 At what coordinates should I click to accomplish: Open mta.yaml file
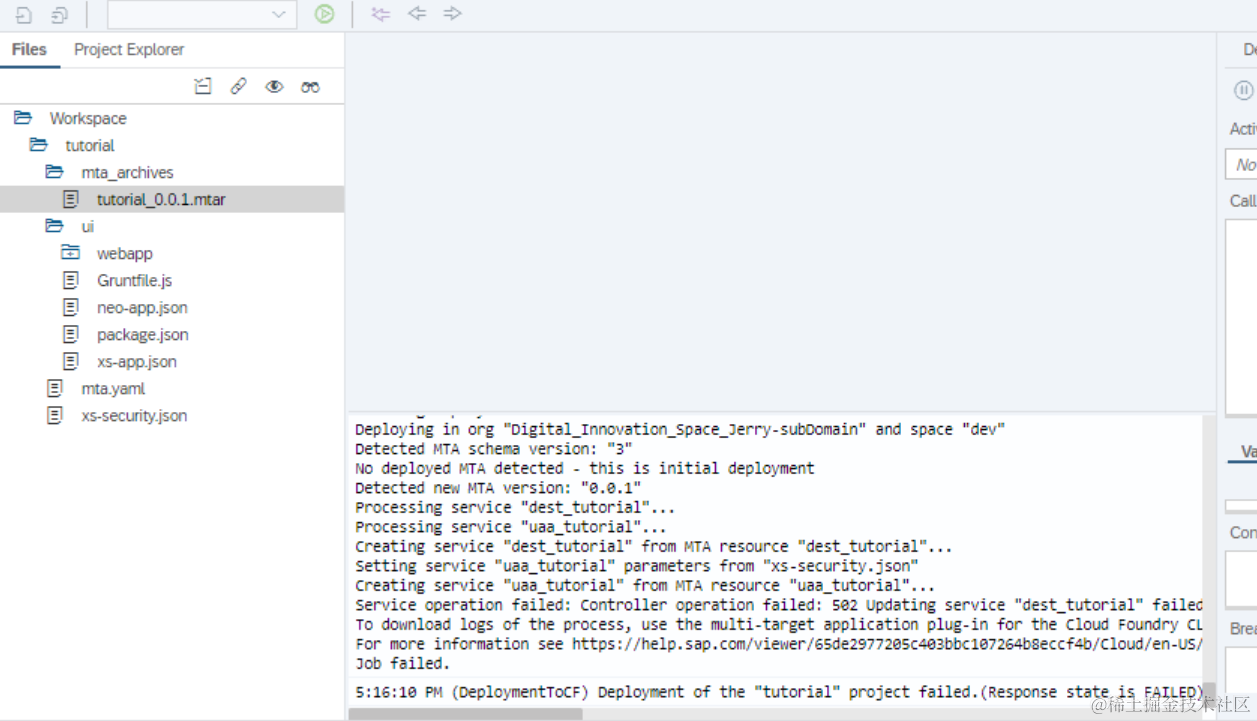113,388
